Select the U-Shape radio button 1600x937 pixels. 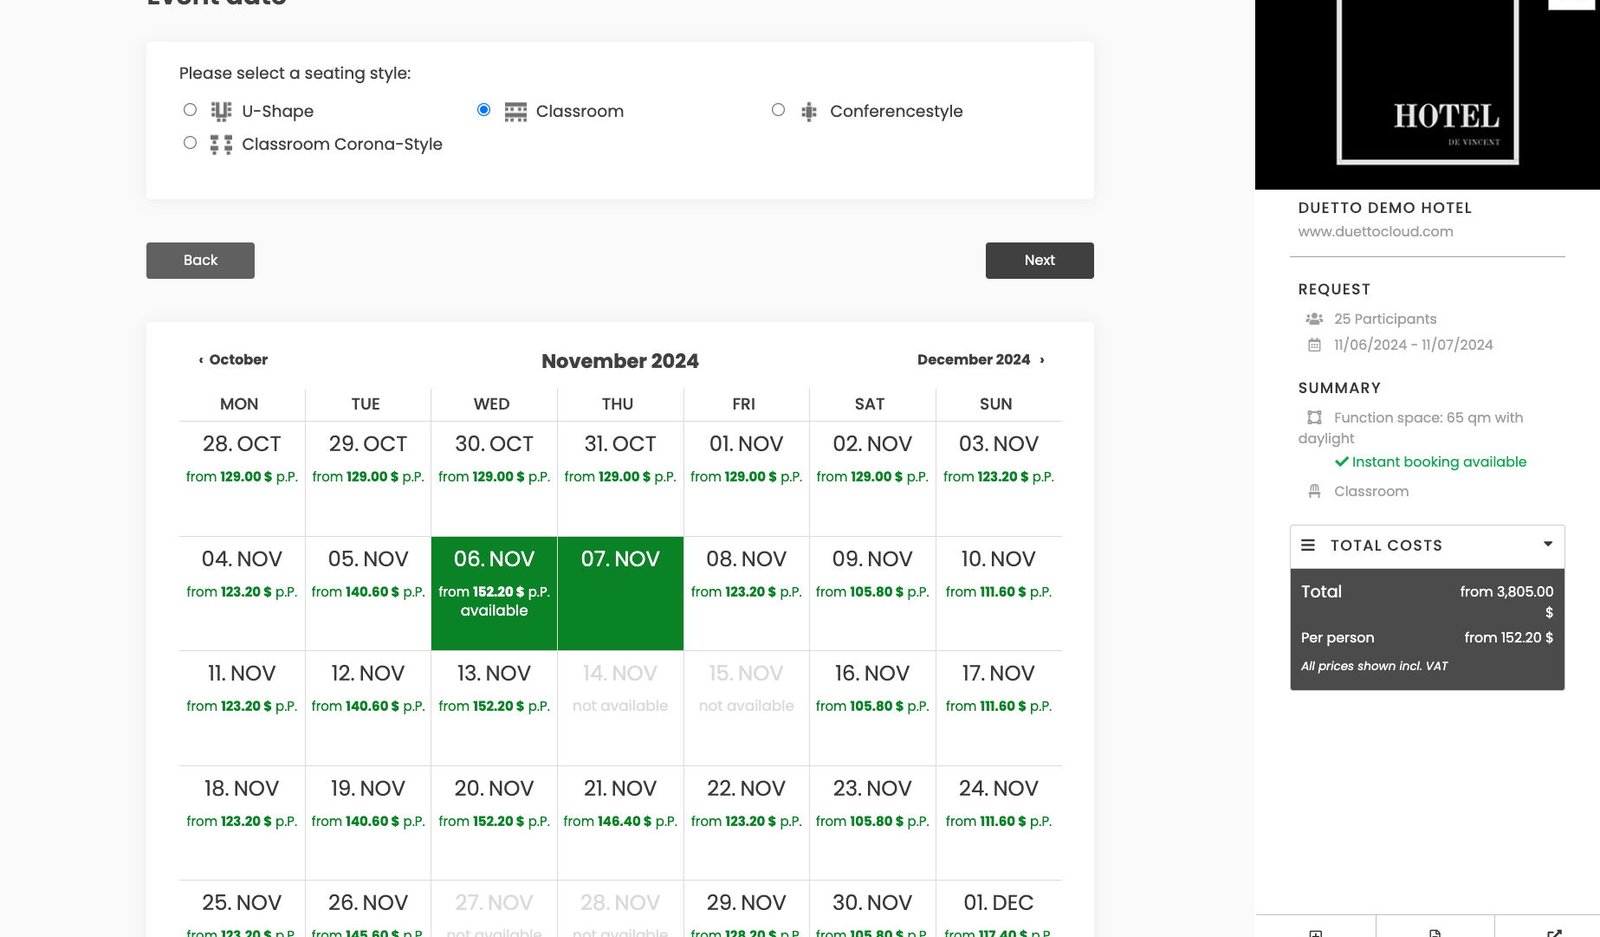point(190,110)
